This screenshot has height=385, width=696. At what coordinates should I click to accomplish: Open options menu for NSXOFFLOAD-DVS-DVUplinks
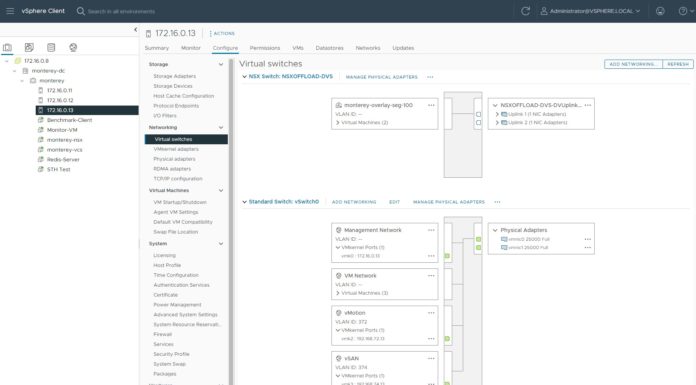coord(588,105)
